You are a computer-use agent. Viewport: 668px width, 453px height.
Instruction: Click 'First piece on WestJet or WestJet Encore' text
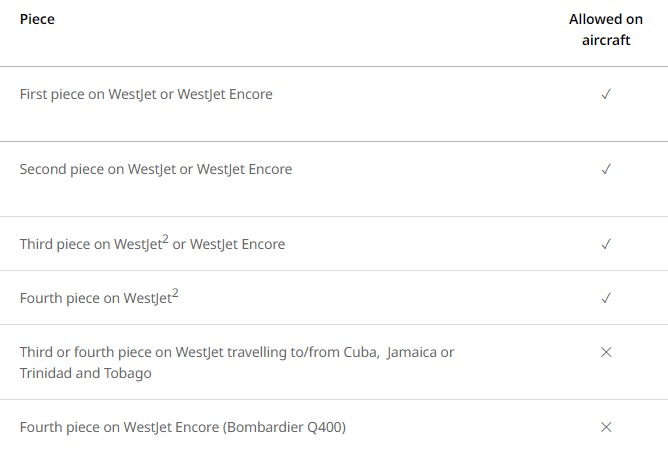146,94
